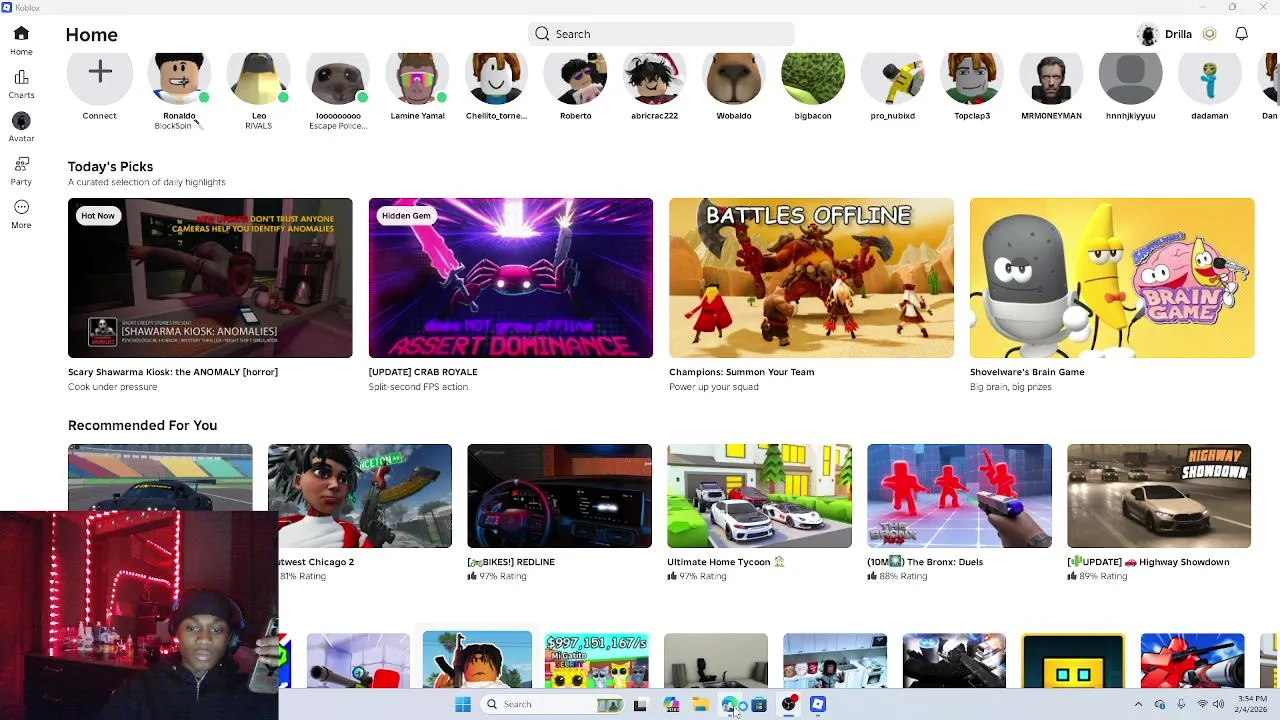Image resolution: width=1280 pixels, height=720 pixels.
Task: Open friend hnnhjkiyyuu's avatar
Action: coord(1130,78)
